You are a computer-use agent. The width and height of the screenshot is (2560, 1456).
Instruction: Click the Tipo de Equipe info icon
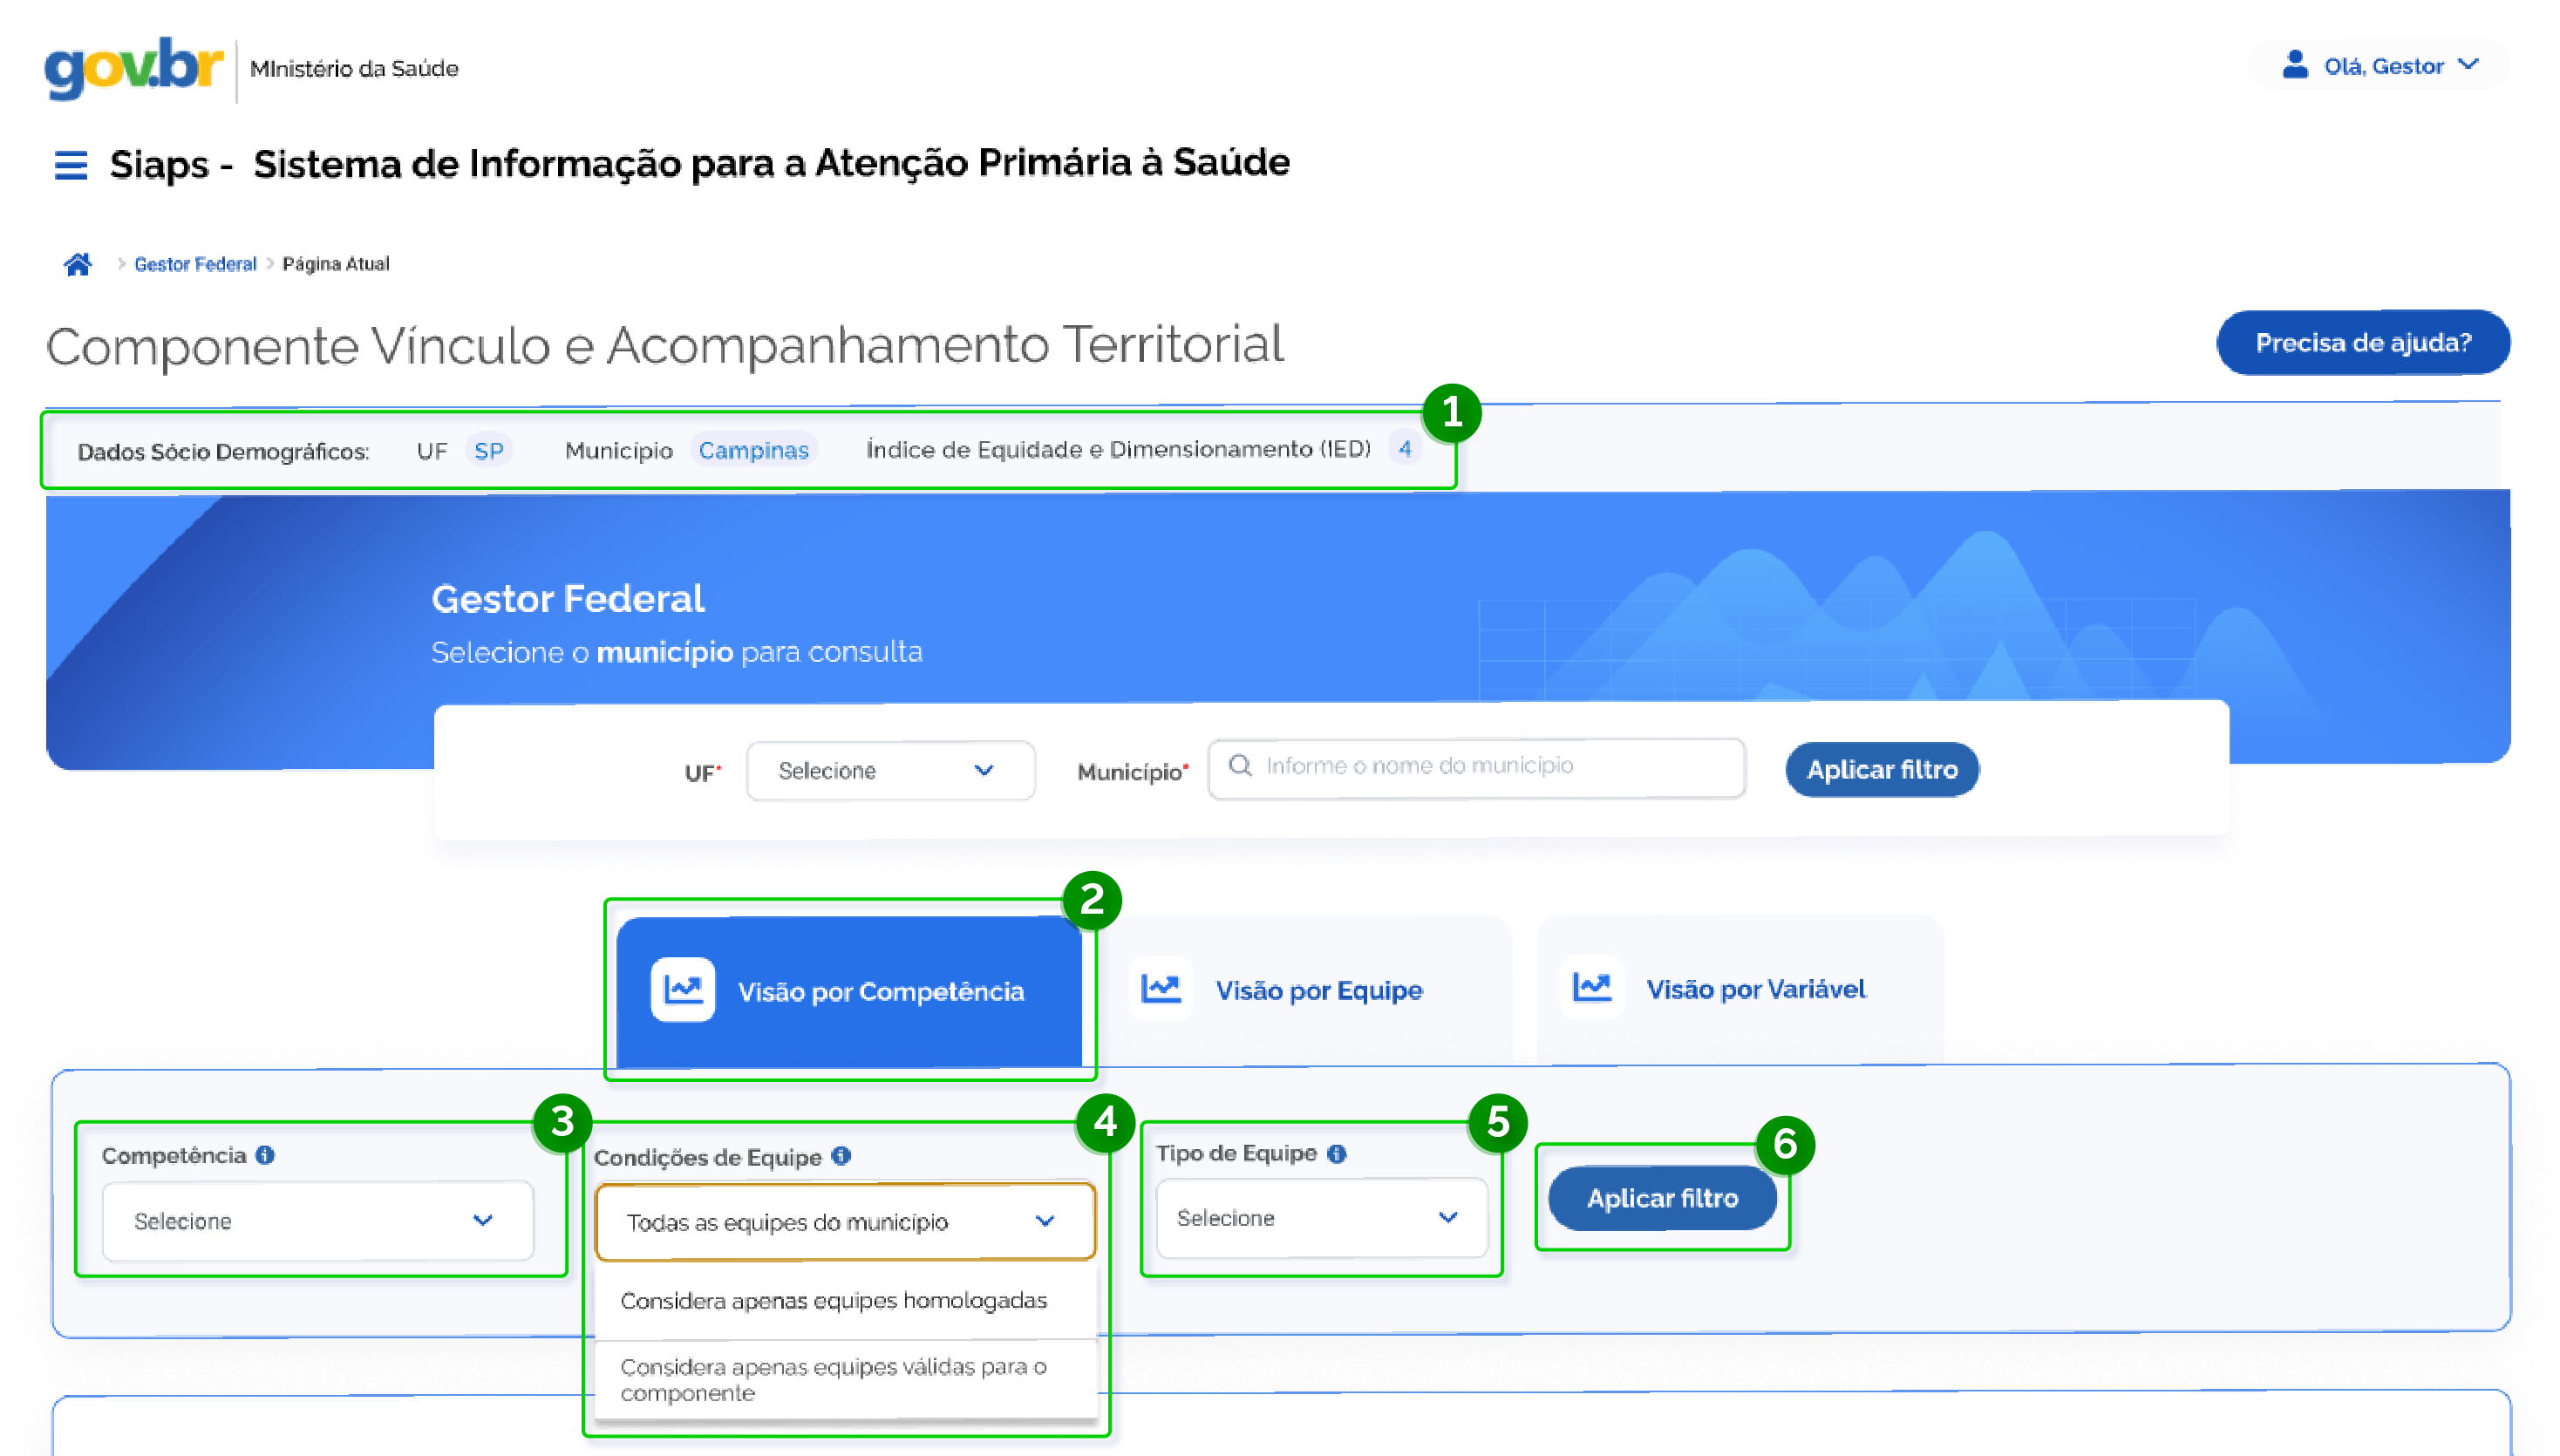coord(1337,1154)
